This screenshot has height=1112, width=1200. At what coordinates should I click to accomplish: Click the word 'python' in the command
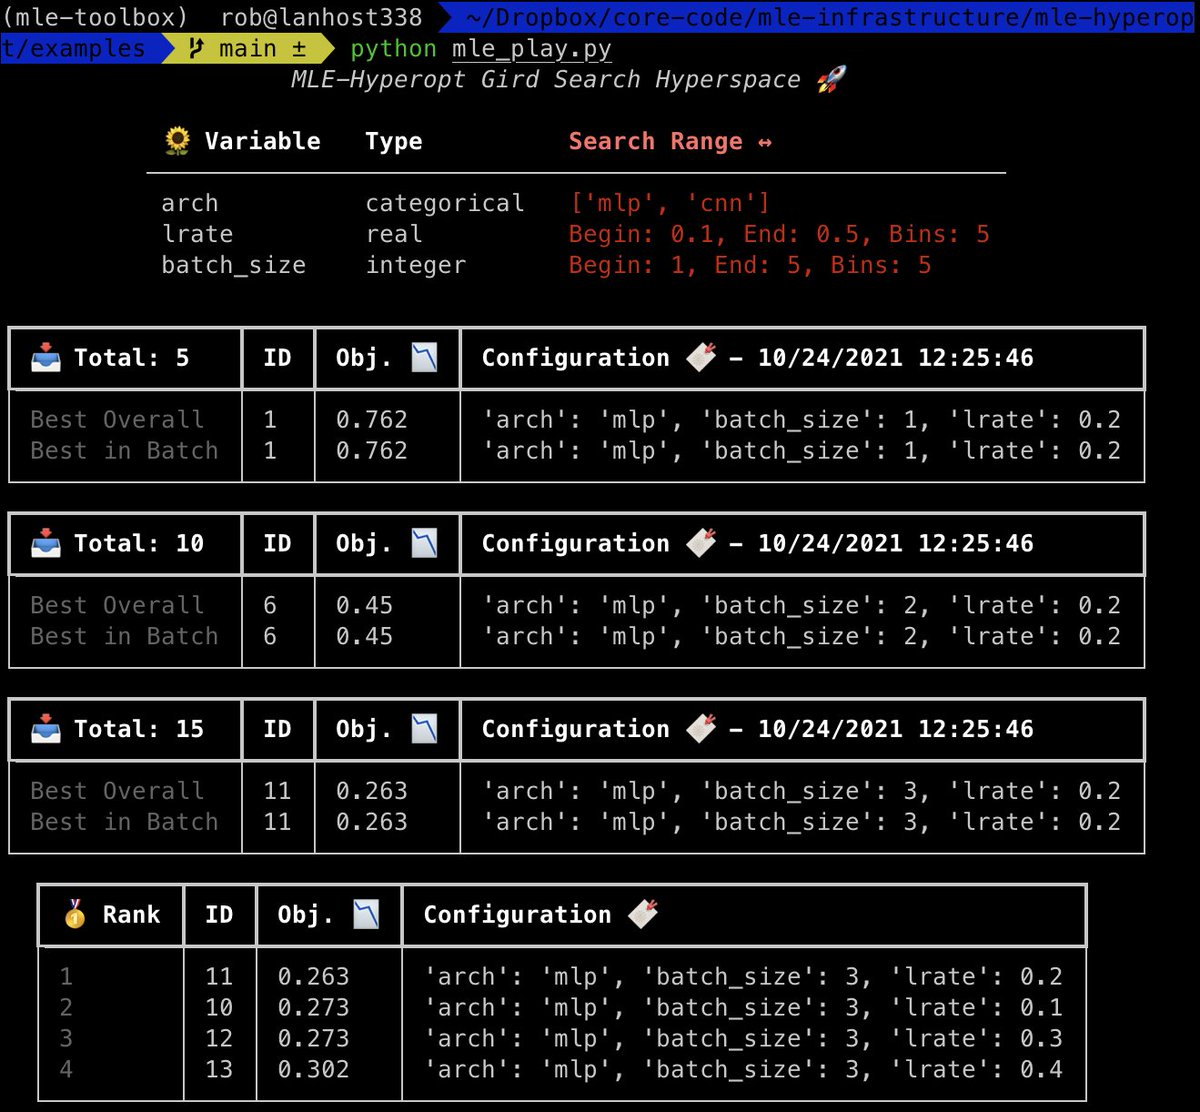[393, 49]
